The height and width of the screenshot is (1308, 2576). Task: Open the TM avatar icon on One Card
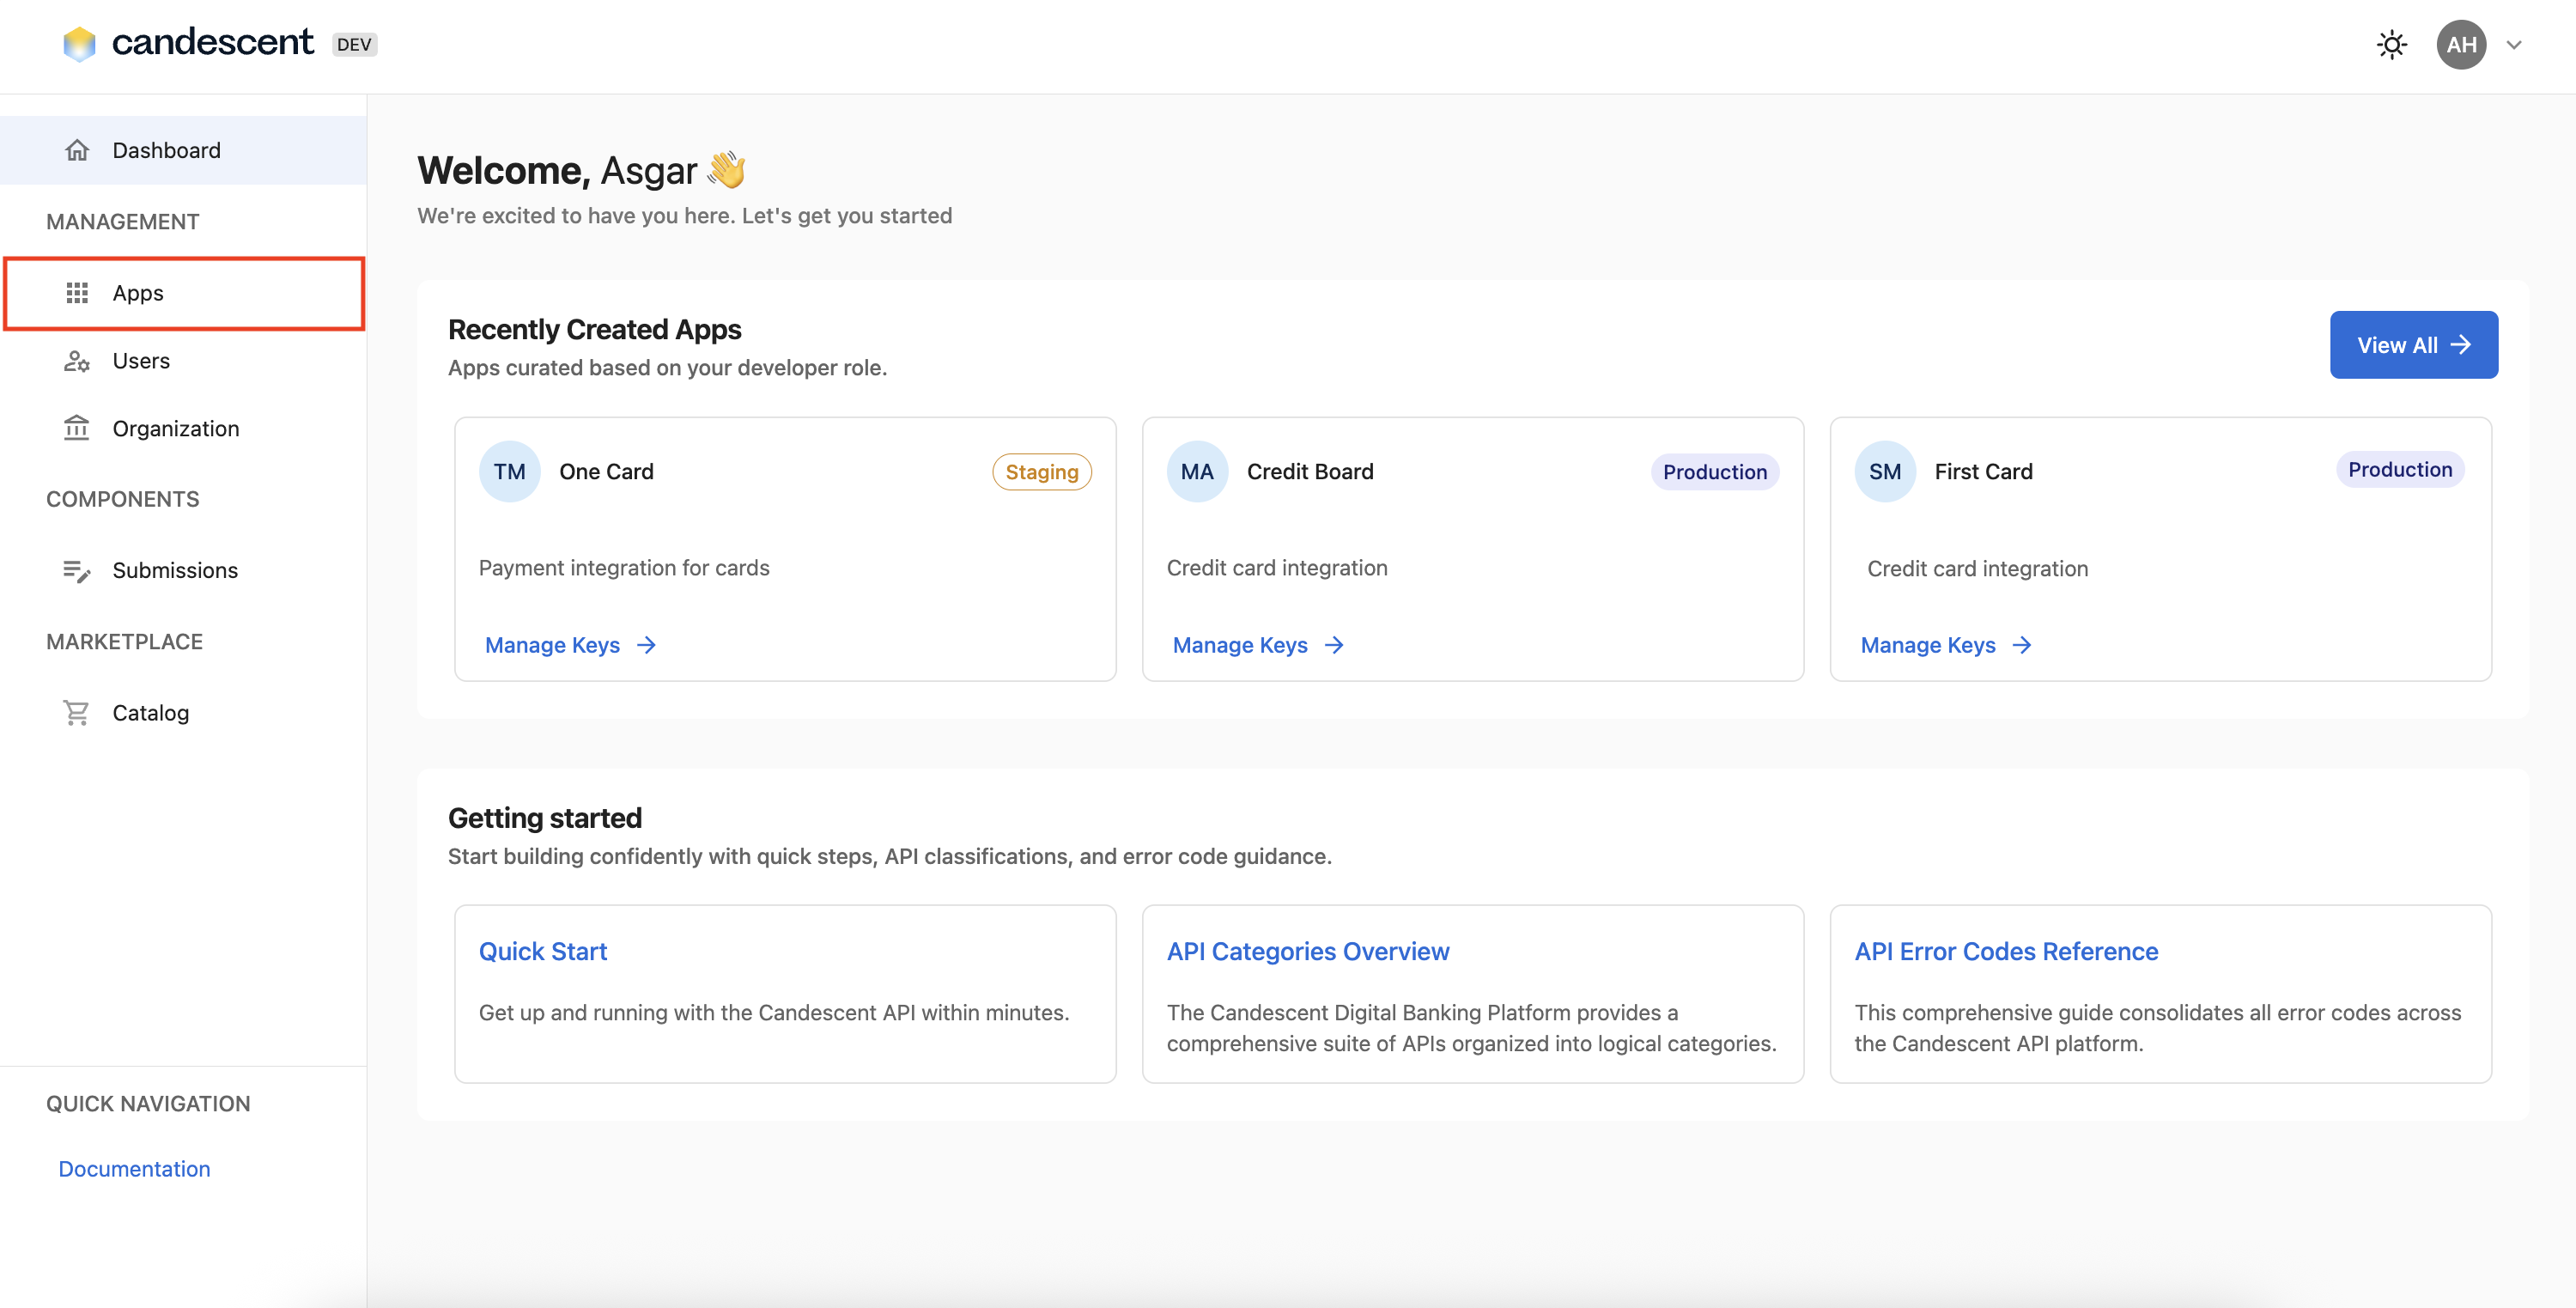[x=509, y=471]
